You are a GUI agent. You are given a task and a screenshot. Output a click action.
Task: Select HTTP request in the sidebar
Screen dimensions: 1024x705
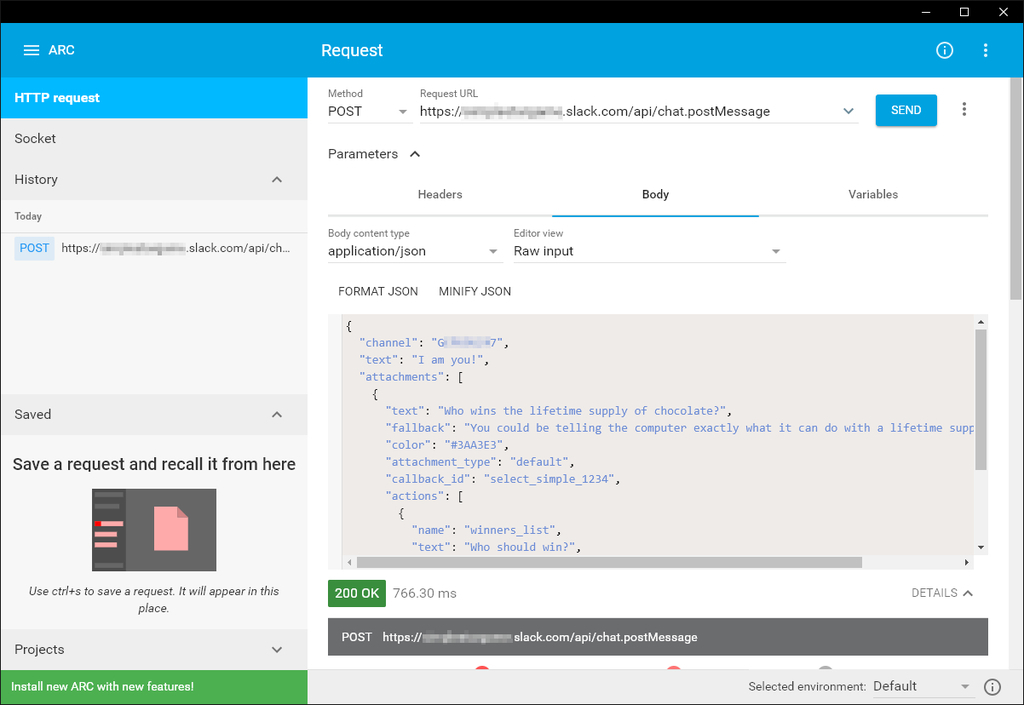[154, 98]
